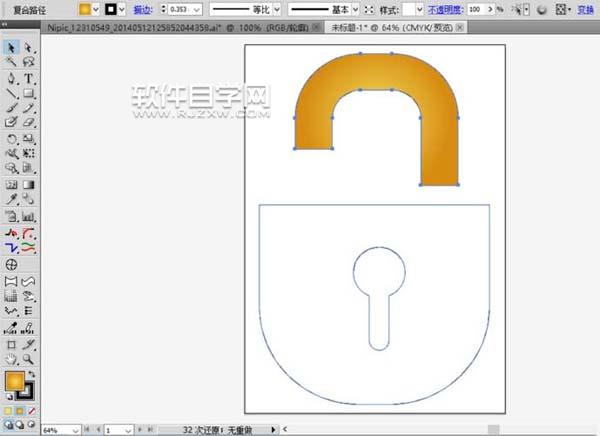600x436 pixels.
Task: Select the Direct Selection tool
Action: (x=28, y=47)
